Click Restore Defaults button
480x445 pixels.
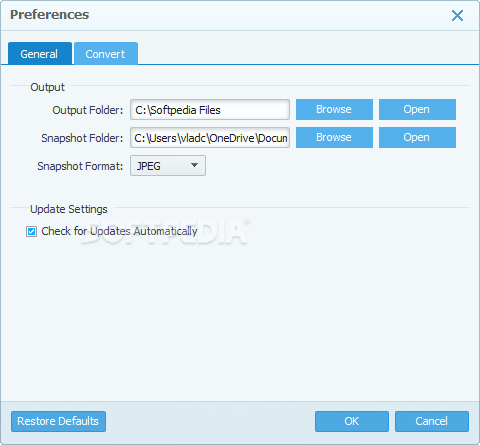pos(58,421)
